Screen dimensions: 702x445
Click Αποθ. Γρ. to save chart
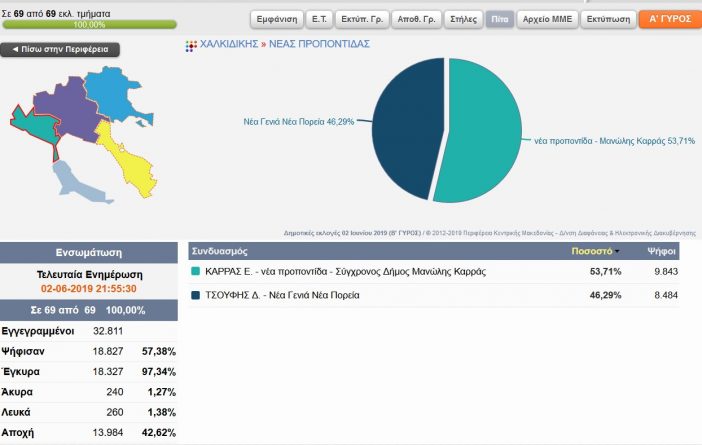coord(416,19)
